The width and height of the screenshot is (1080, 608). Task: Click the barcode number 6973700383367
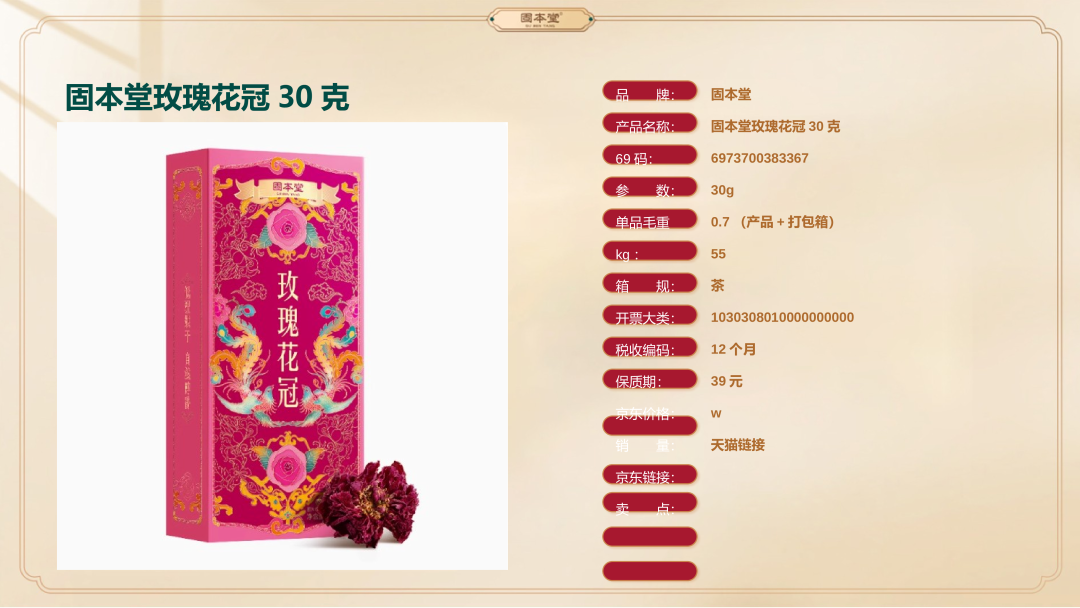tap(759, 158)
